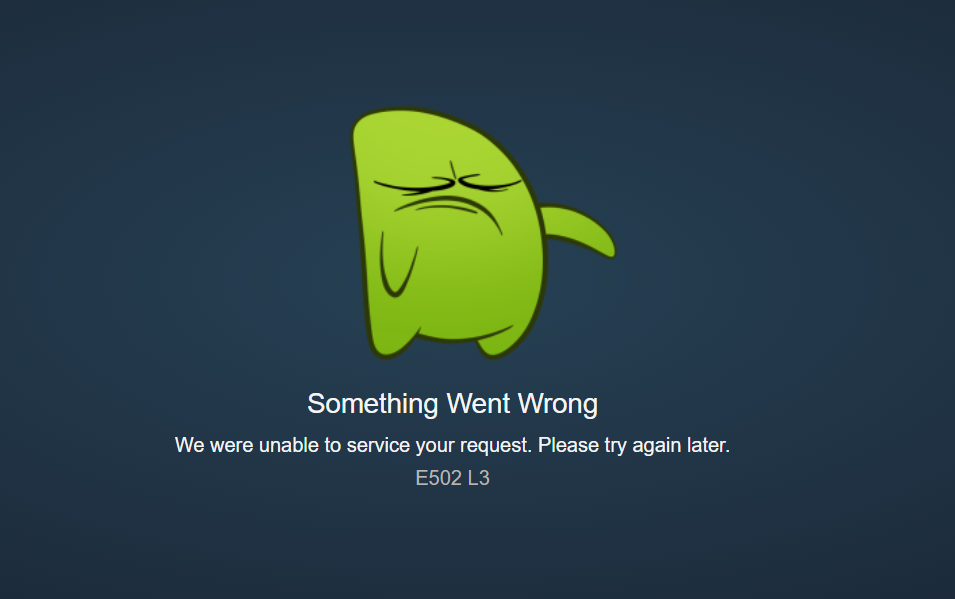Click the word "Went" in the heading
This screenshot has width=955, height=599.
click(478, 403)
